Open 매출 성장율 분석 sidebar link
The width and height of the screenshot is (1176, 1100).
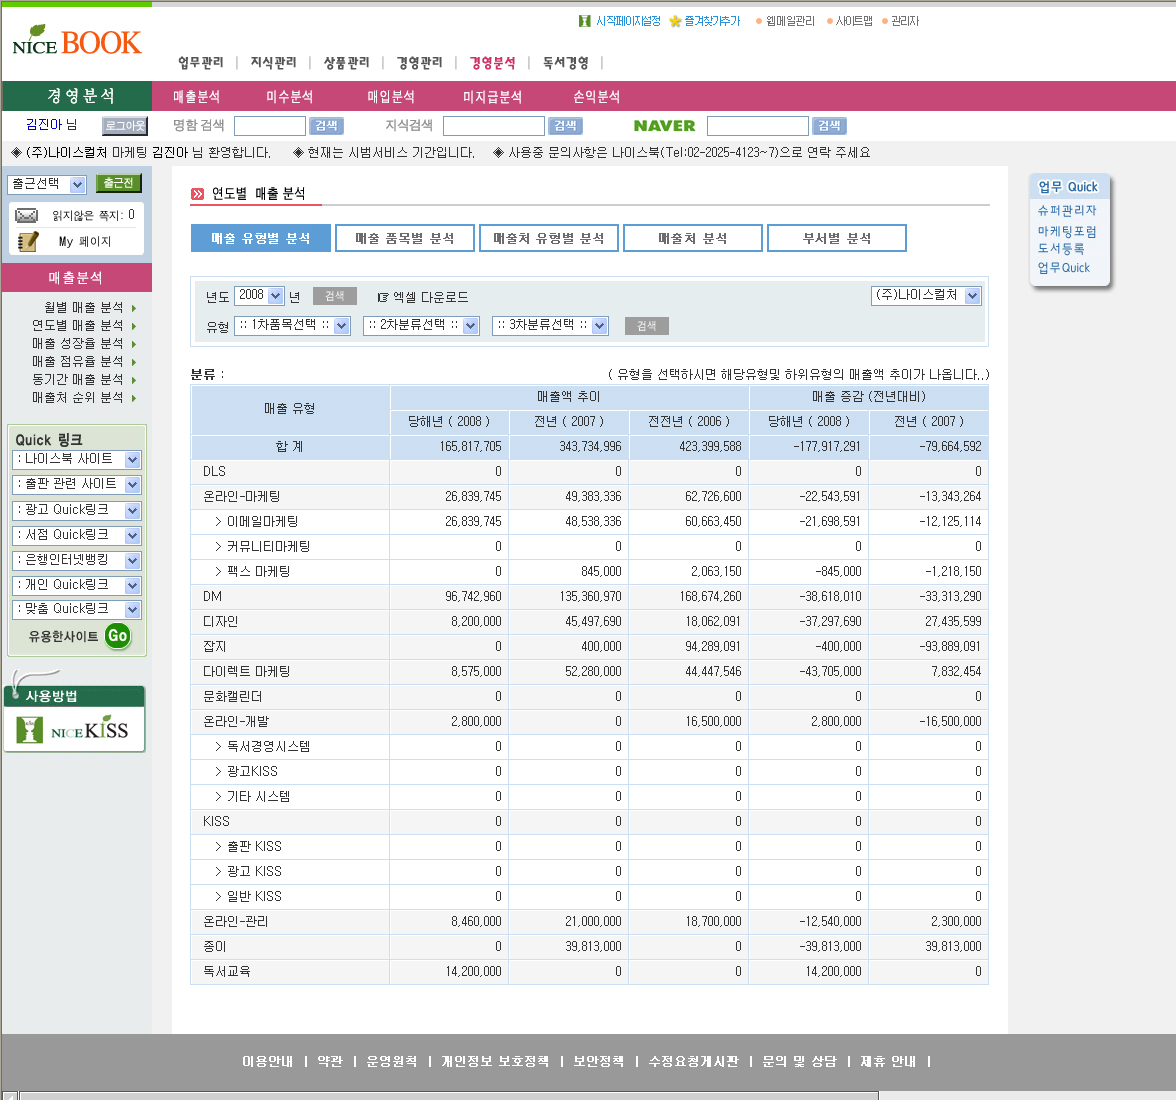[x=78, y=343]
